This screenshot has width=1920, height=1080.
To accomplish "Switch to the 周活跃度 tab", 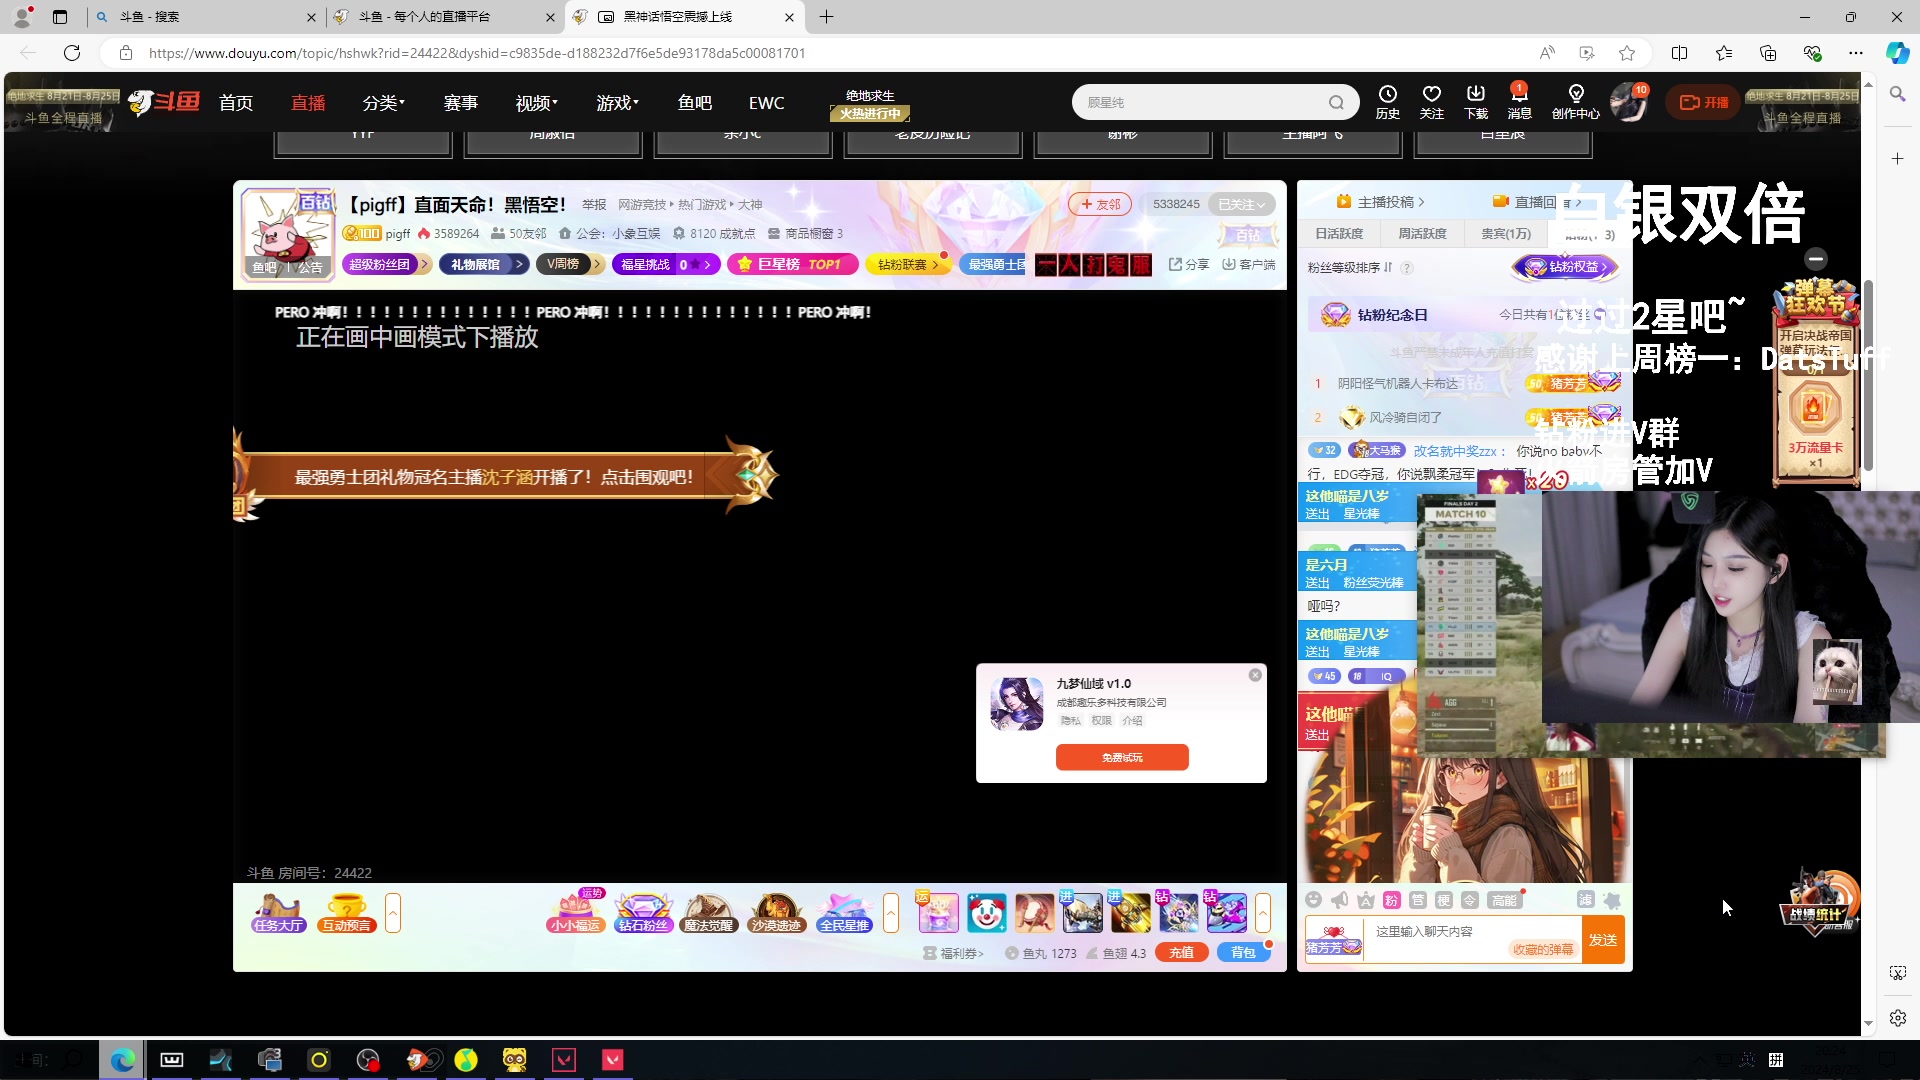I will click(1422, 233).
